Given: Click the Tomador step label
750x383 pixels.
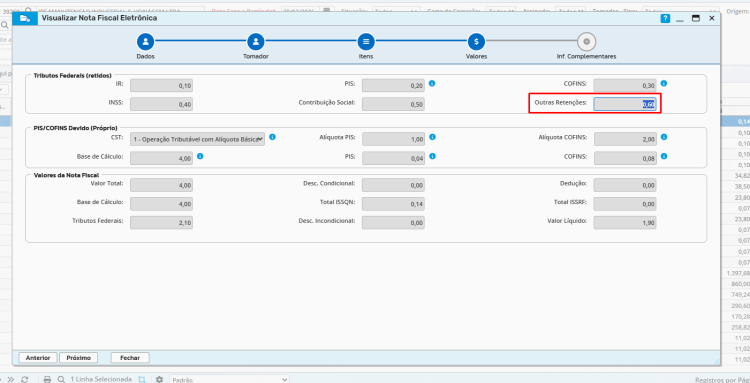Looking at the screenshot, I should coord(256,56).
